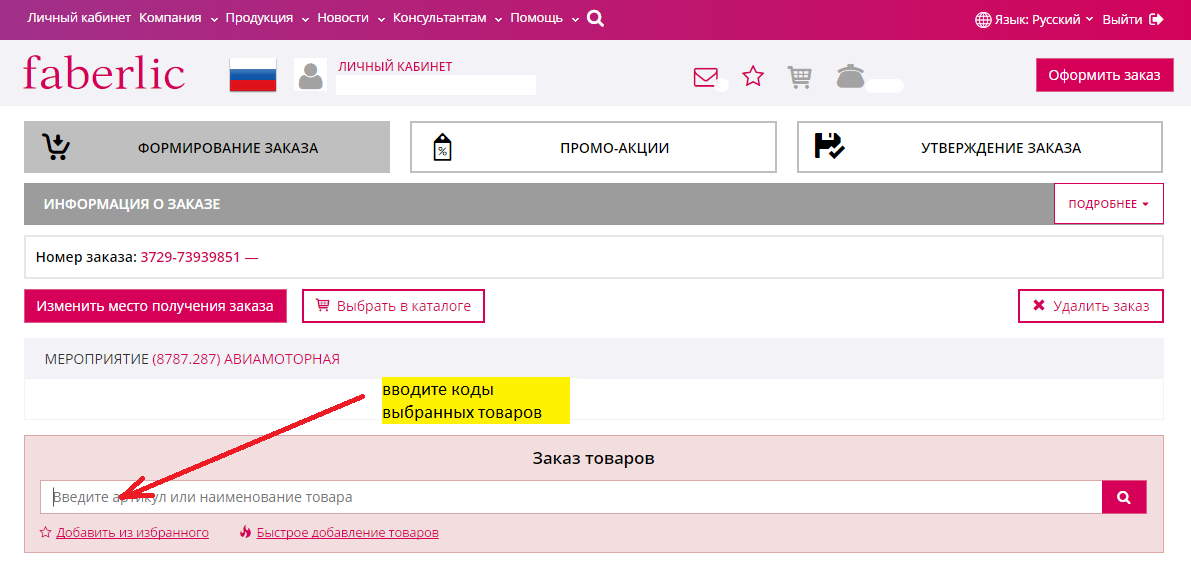This screenshot has width=1191, height=576.
Task: Switch to Утверждение заказа tab
Action: click(x=980, y=147)
